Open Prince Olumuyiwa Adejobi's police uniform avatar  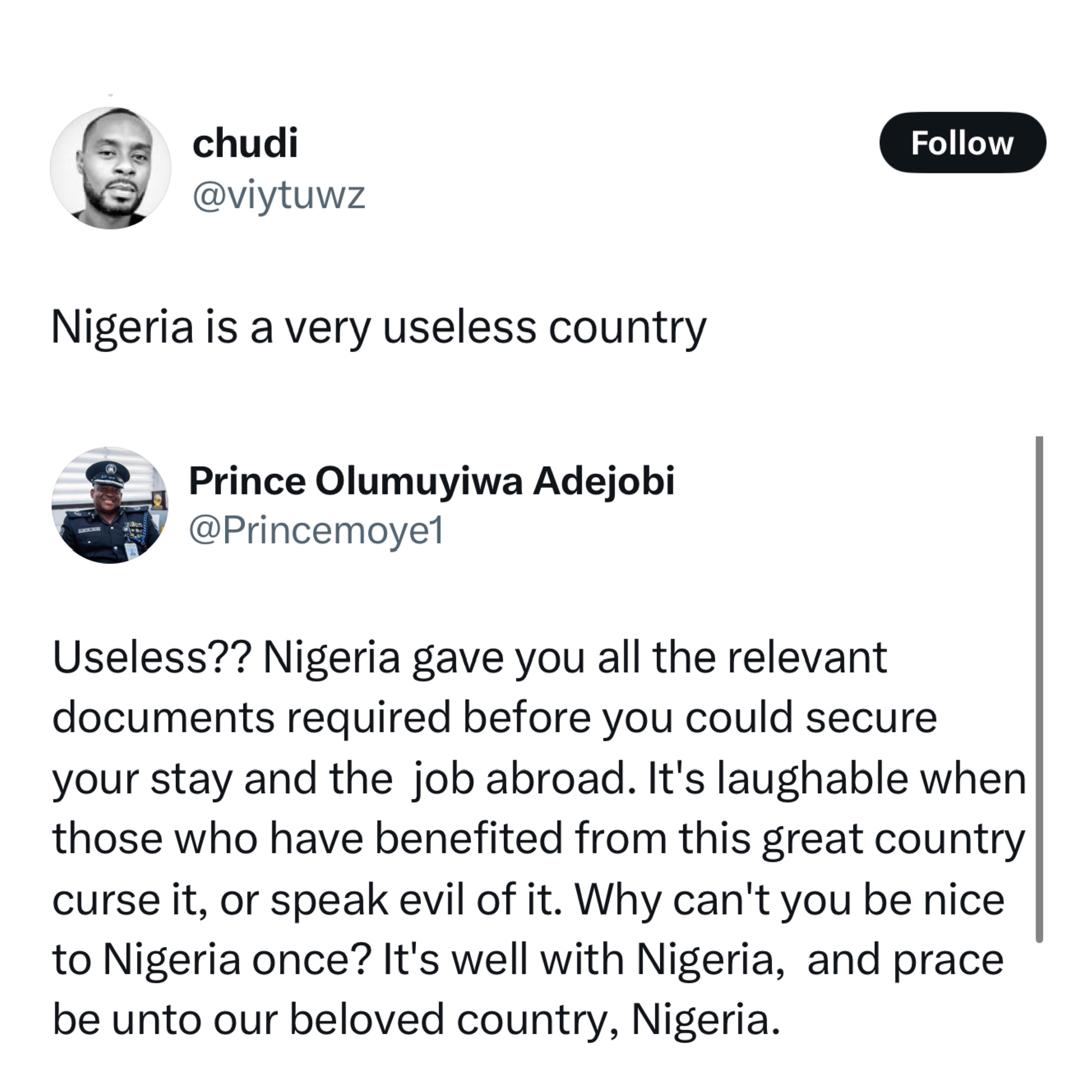pos(110,505)
